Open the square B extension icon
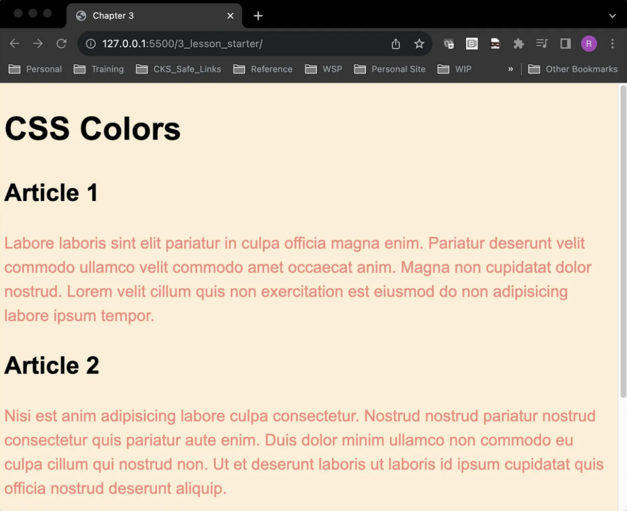The height and width of the screenshot is (511, 627). point(472,44)
